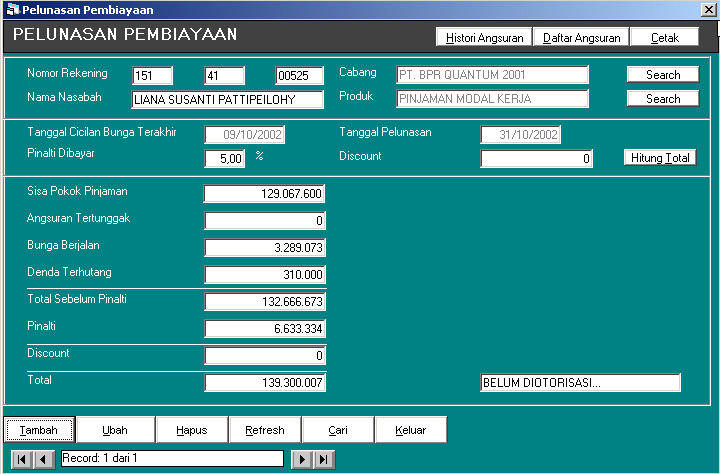
Task: Click the Sisa Pokok Pinjaman value field
Action: [x=264, y=193]
